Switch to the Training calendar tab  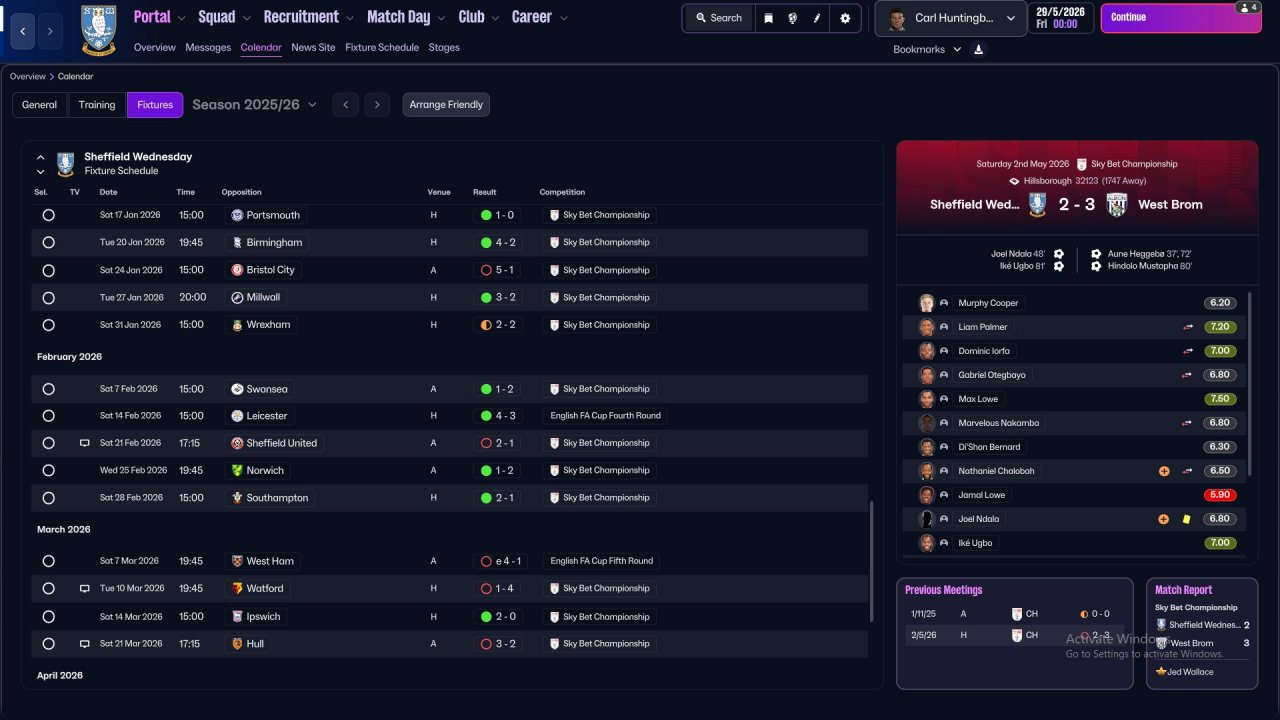pyautogui.click(x=97, y=105)
